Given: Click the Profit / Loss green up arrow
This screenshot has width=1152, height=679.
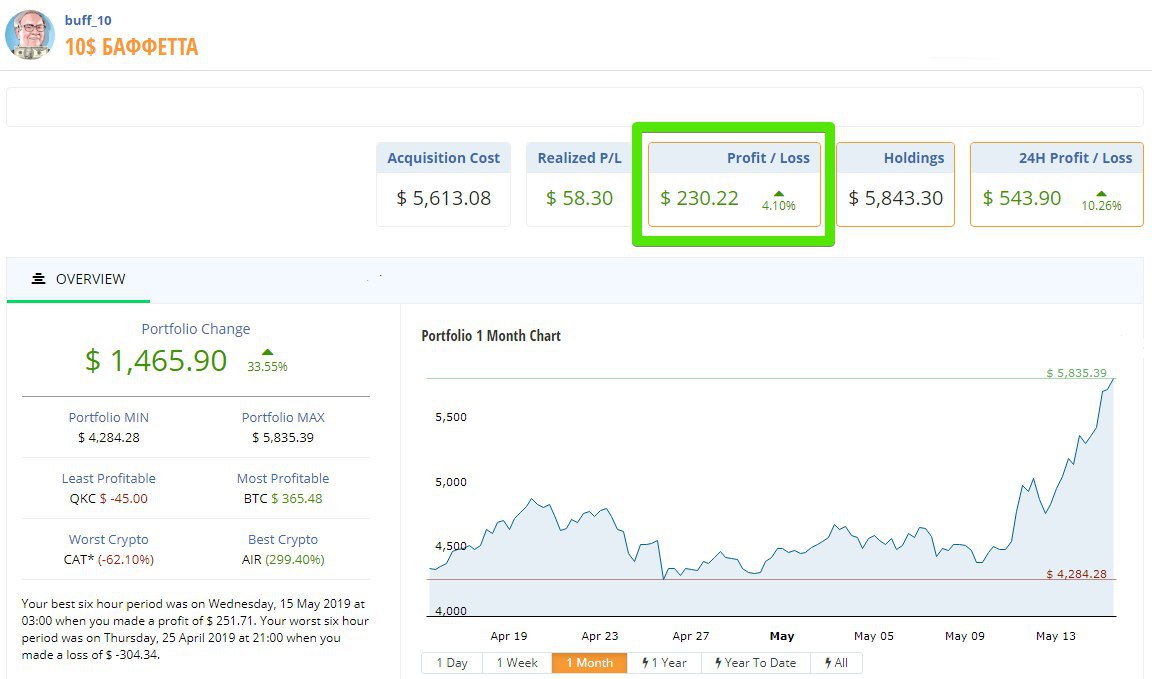Looking at the screenshot, I should coord(778,192).
